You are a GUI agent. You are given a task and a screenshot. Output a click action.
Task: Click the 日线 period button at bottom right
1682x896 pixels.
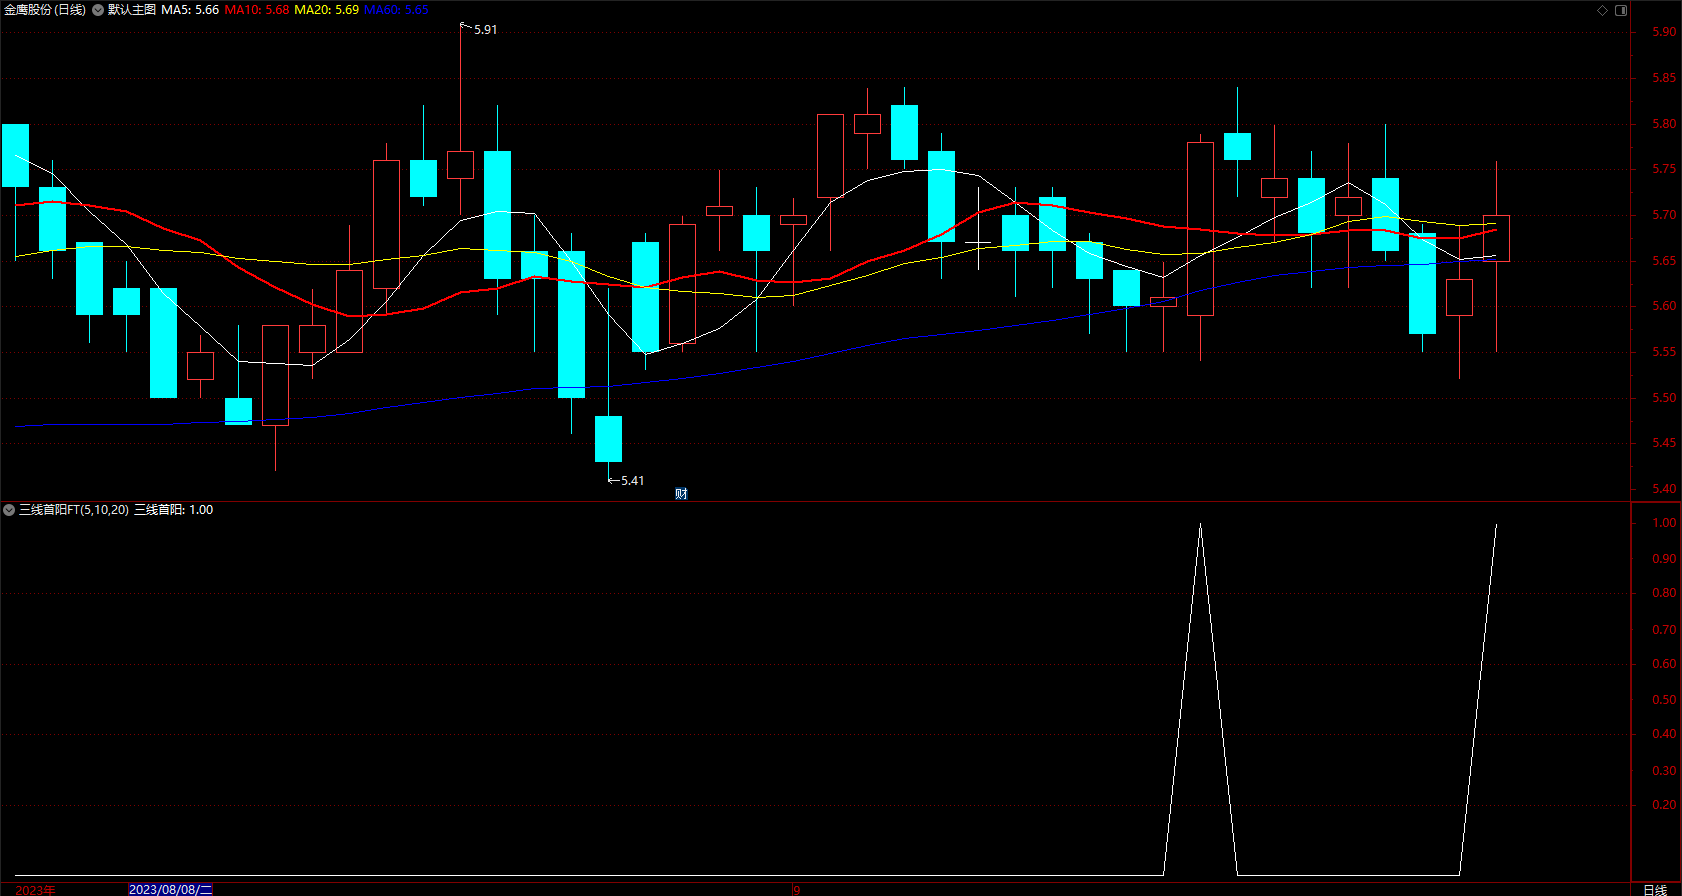[1655, 889]
